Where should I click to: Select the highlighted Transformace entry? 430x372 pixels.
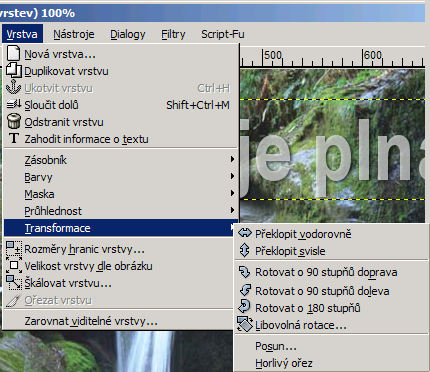pos(120,228)
